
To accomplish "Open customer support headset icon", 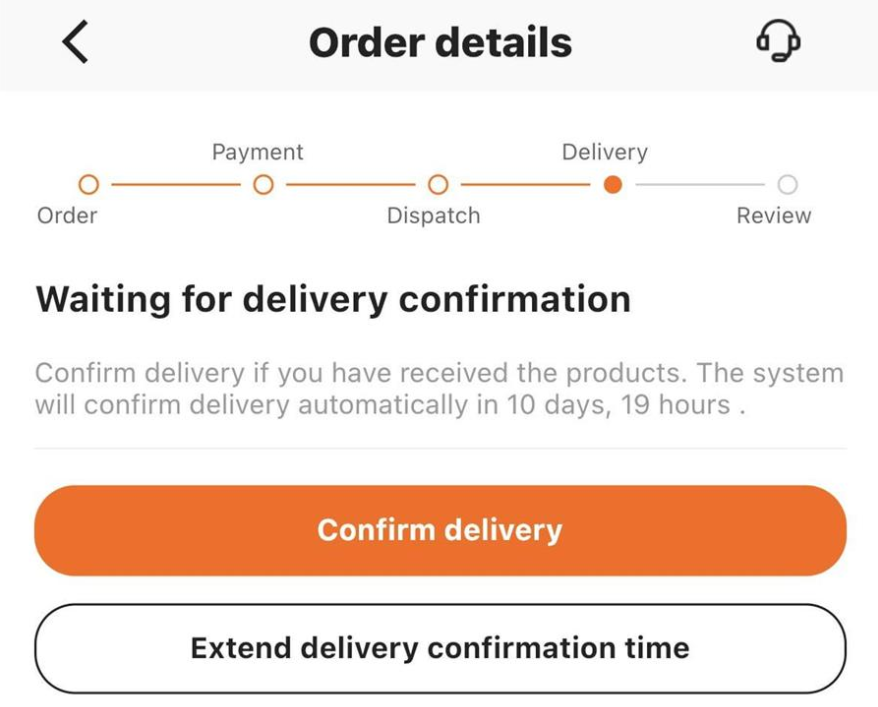I will pos(779,42).
